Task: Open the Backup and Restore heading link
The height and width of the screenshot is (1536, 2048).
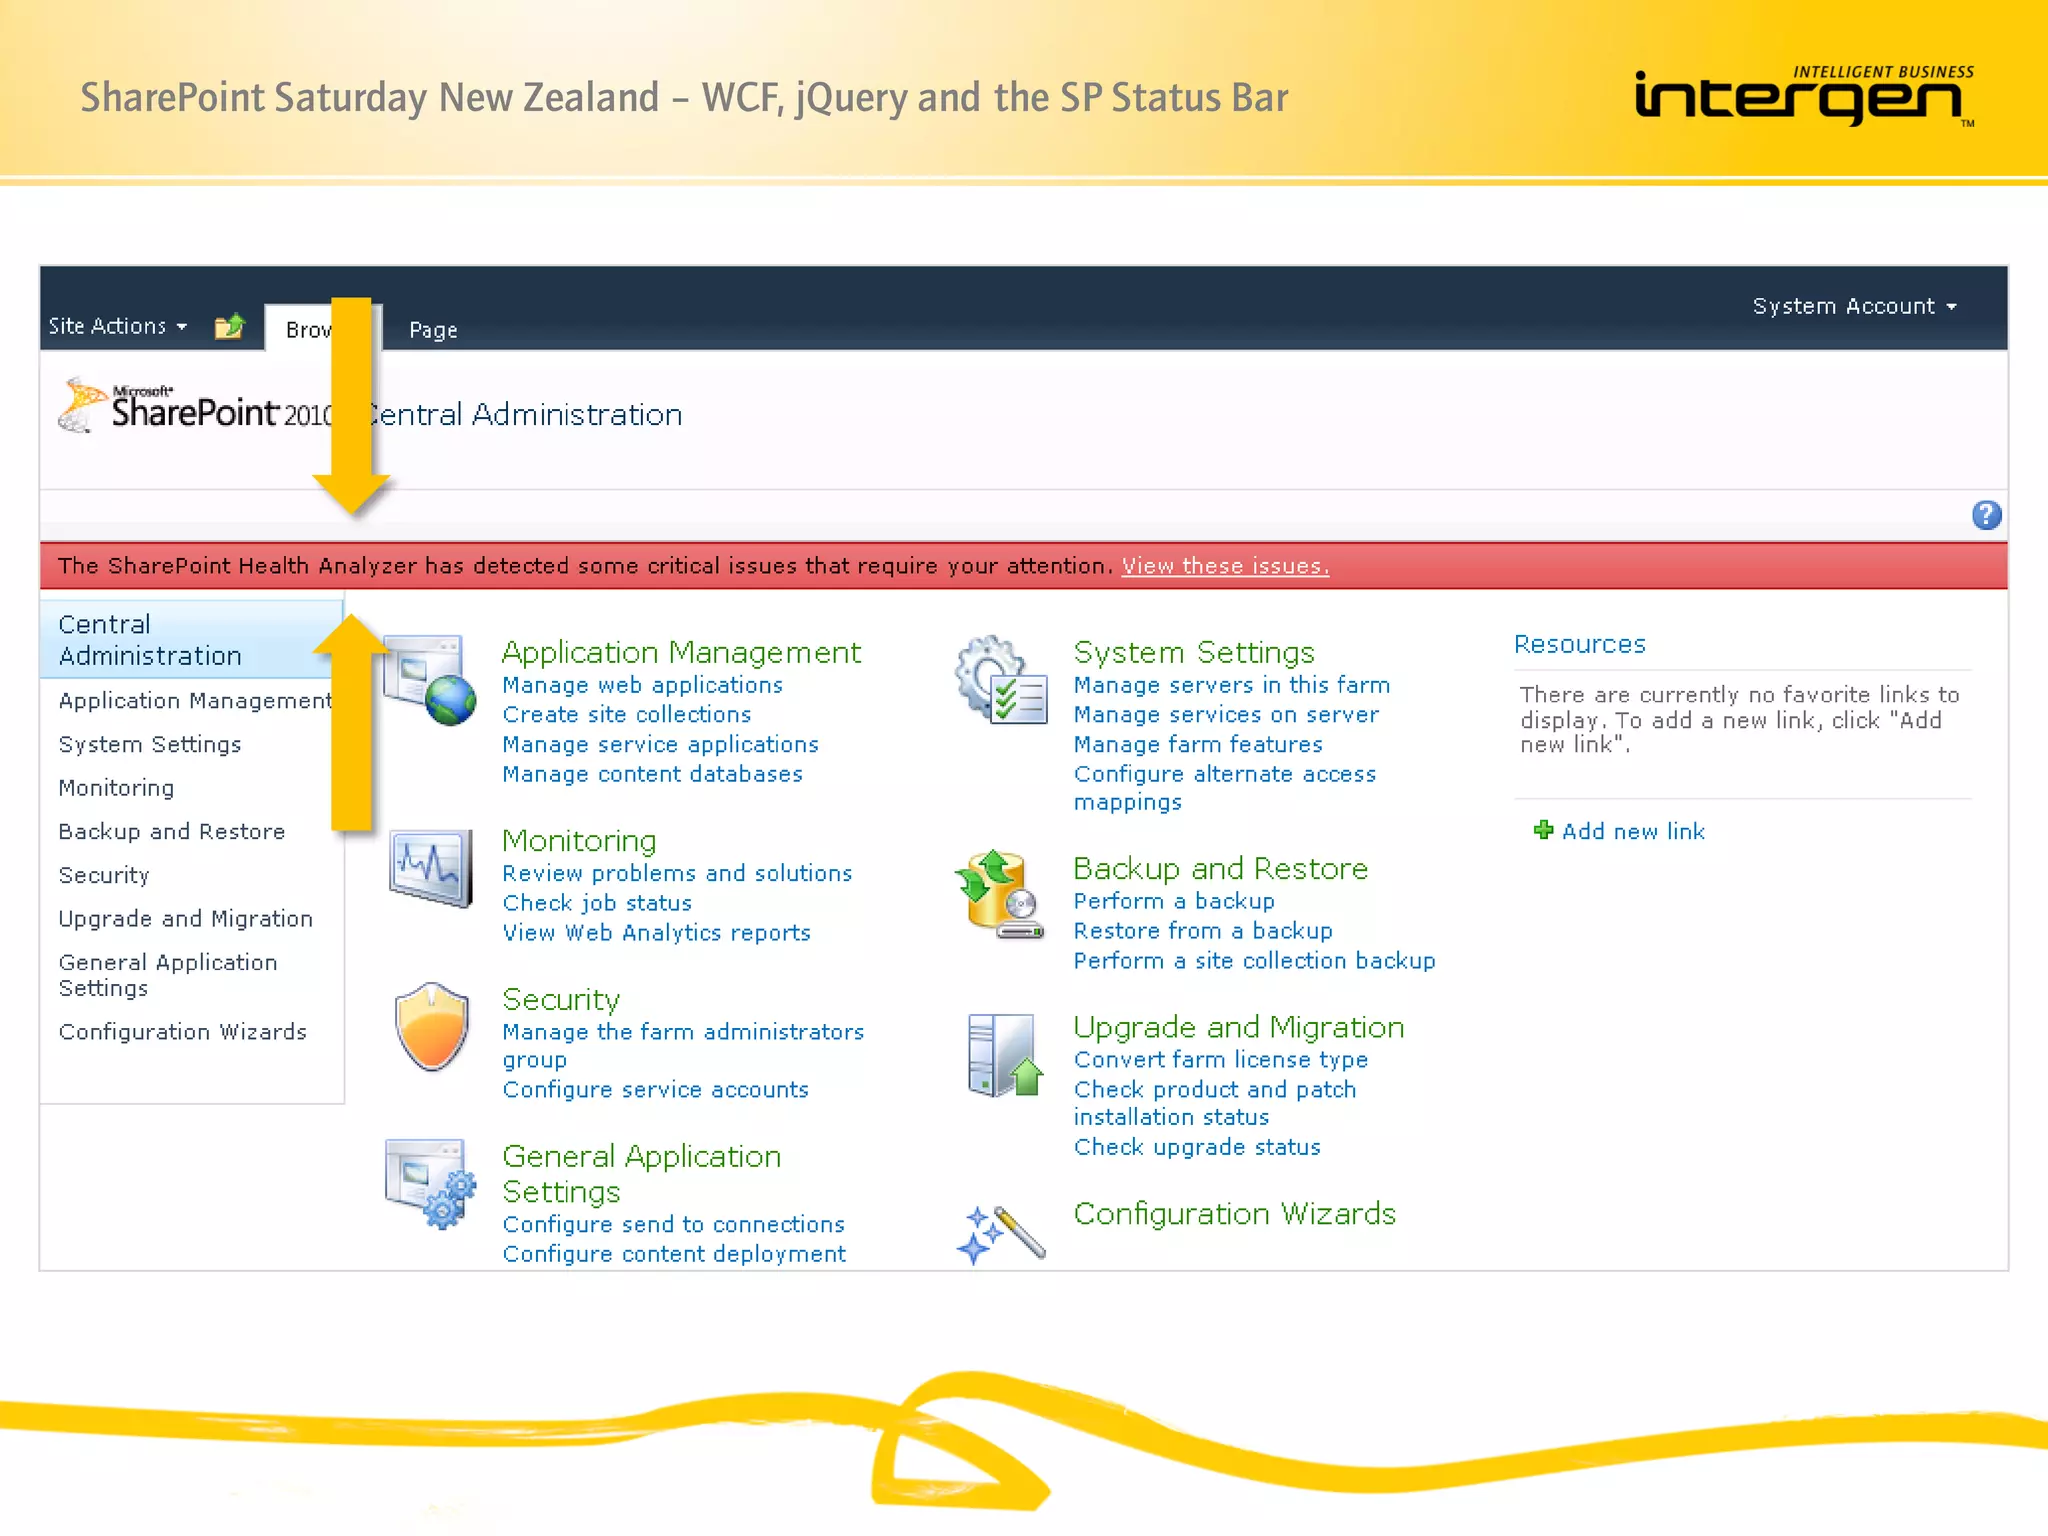Action: click(1221, 869)
